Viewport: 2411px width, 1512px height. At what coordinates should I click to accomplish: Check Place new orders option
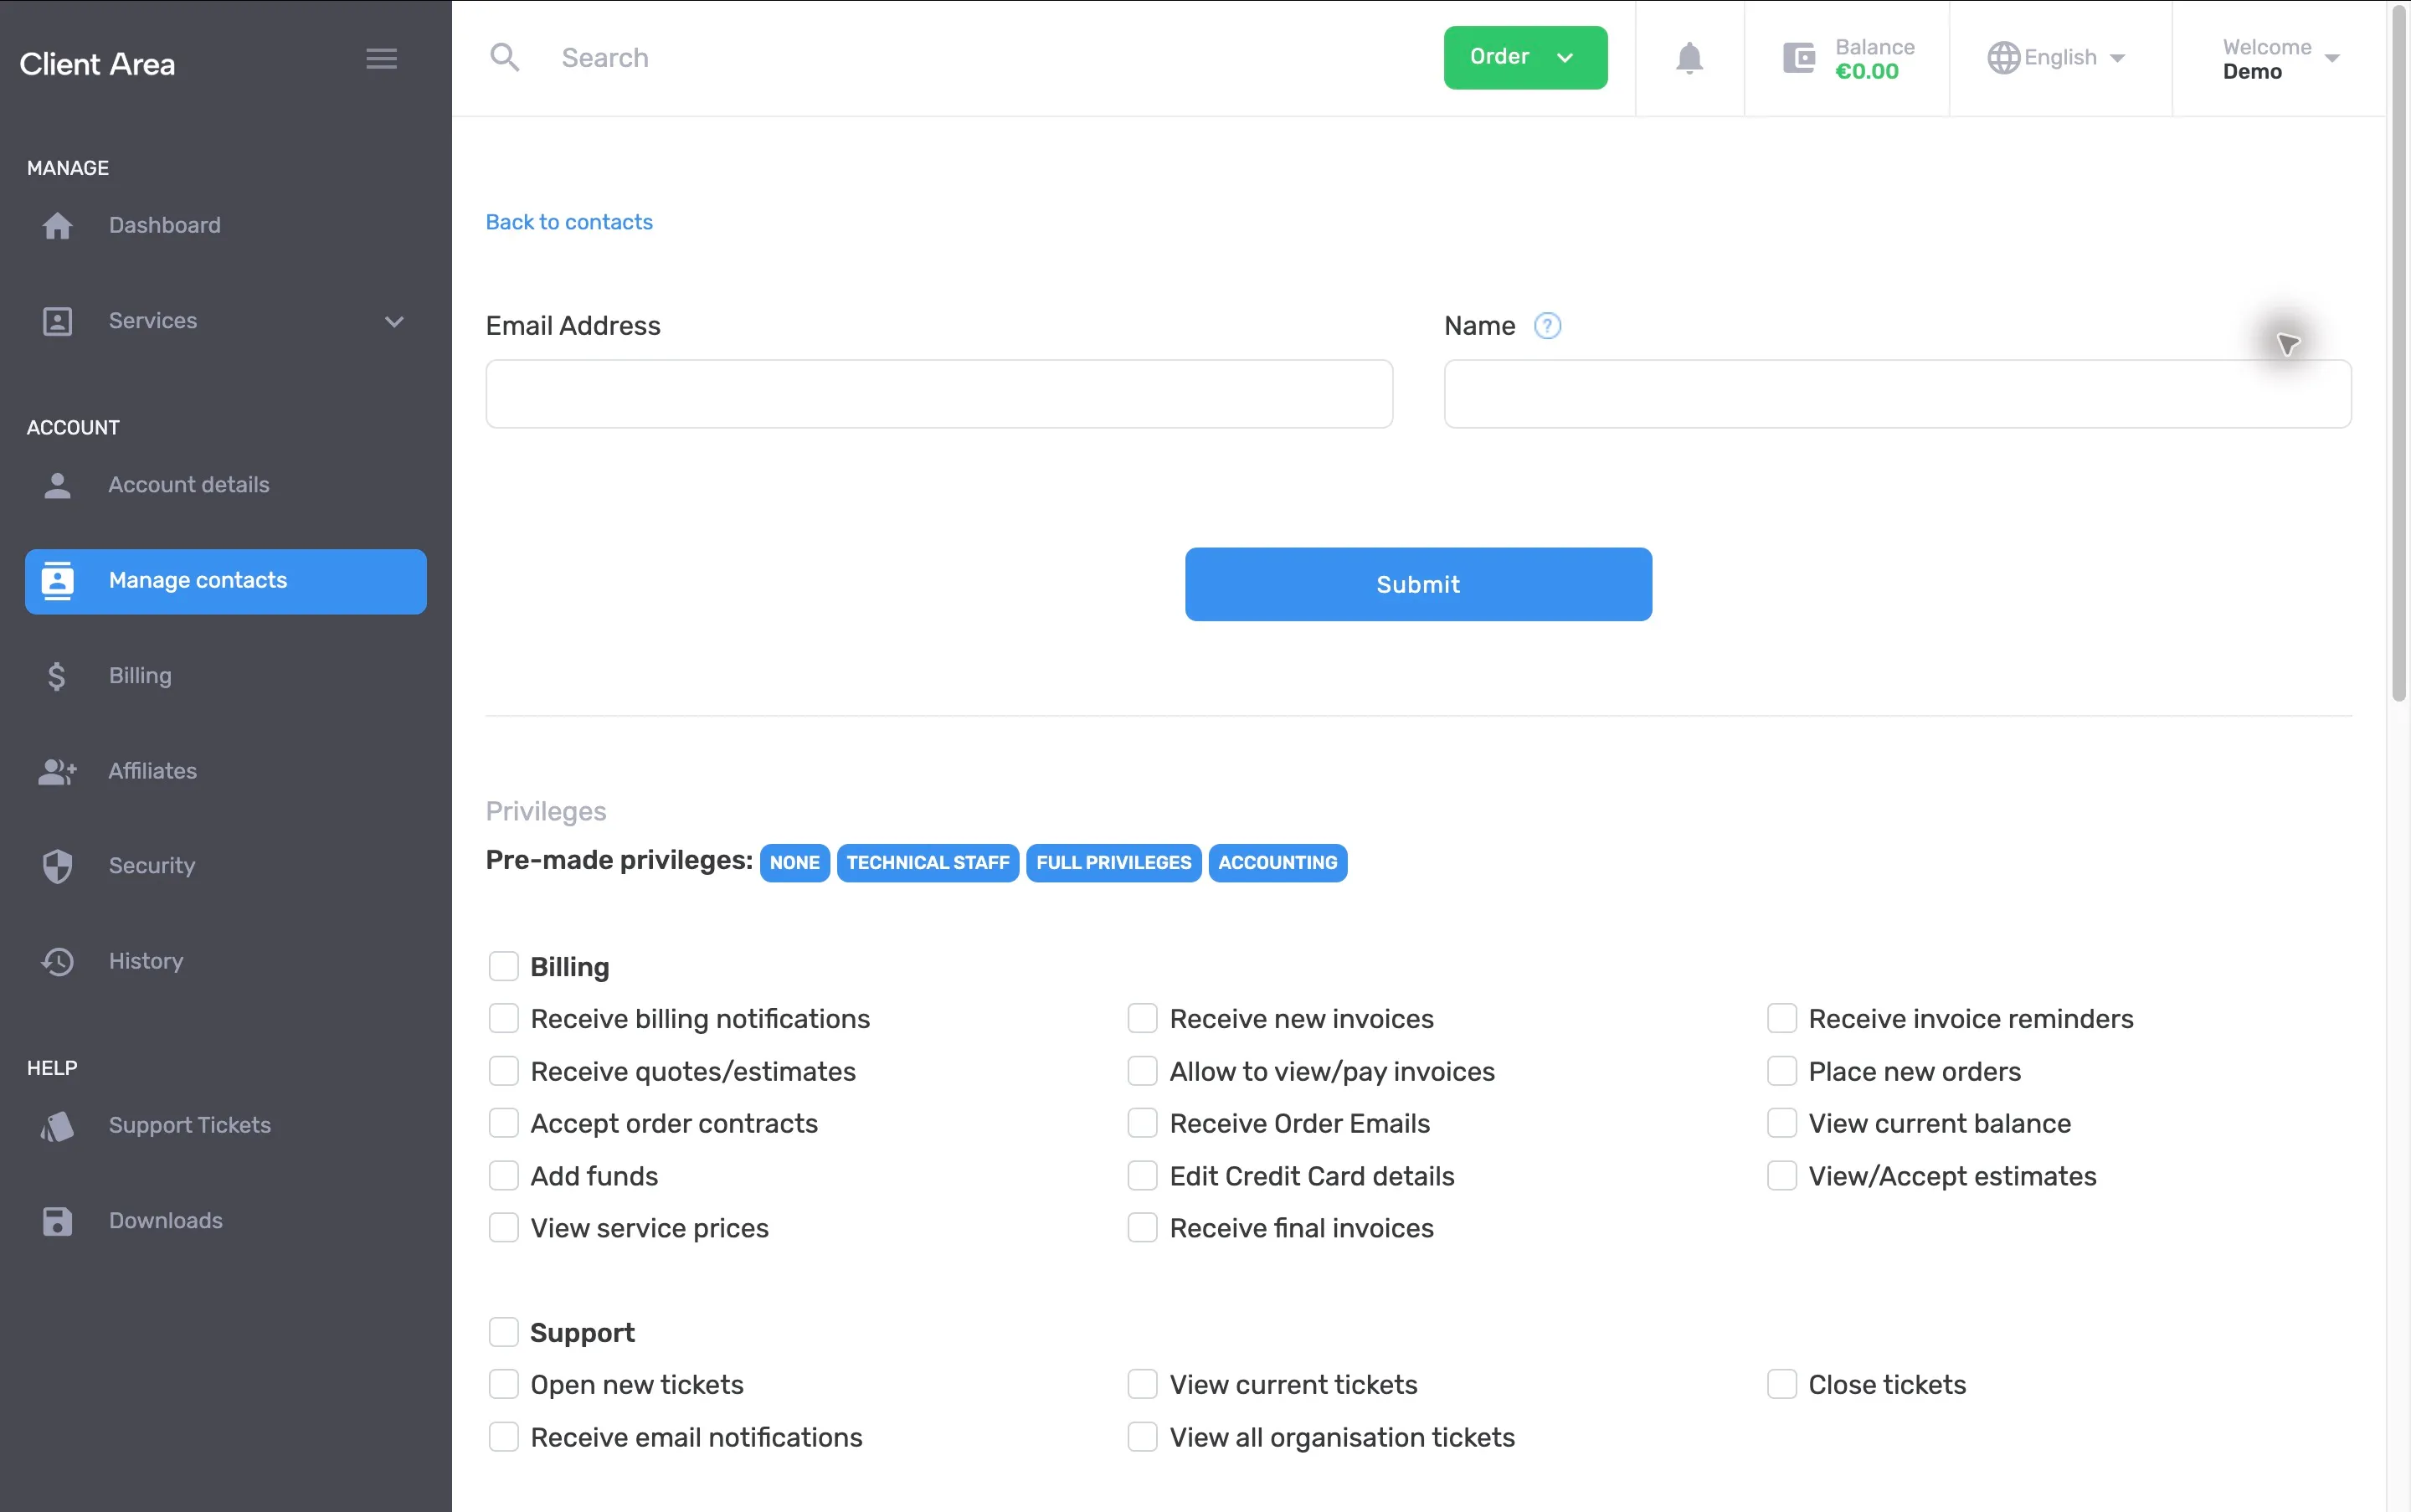(1781, 1071)
